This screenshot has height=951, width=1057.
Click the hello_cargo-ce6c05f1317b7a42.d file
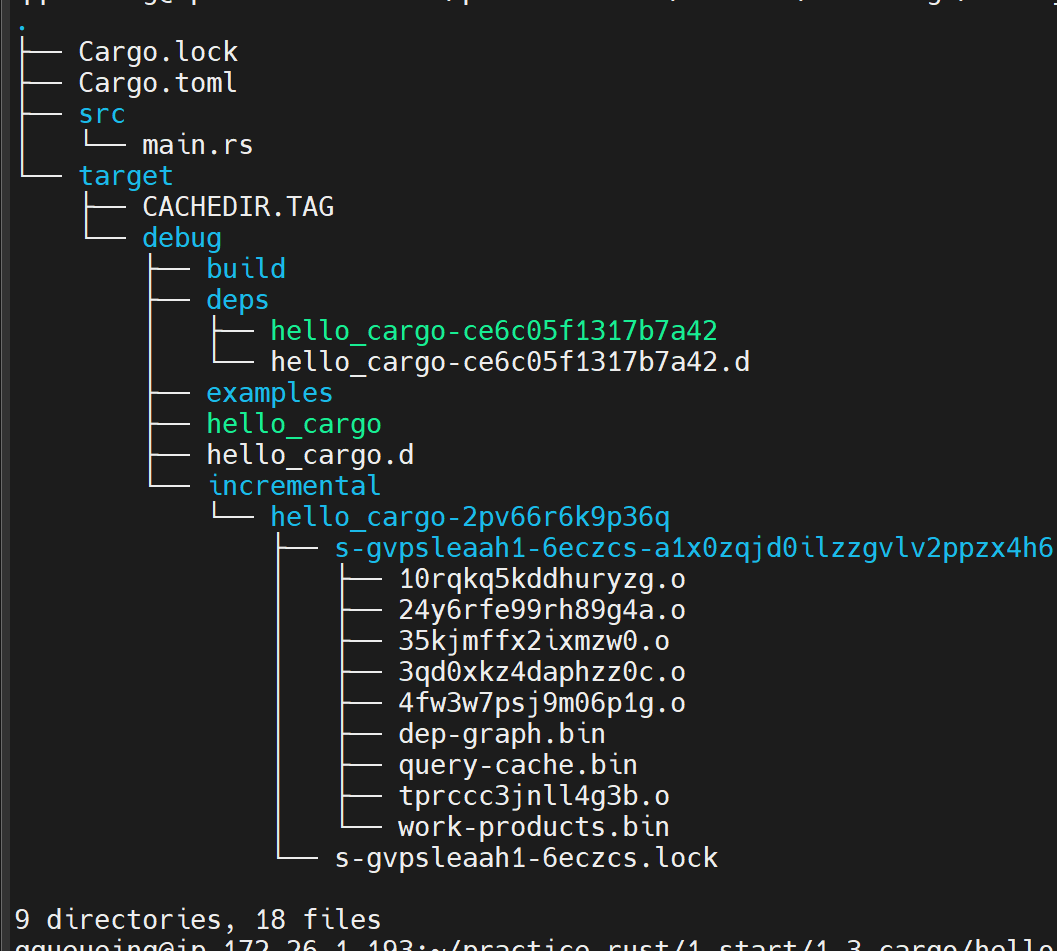pyautogui.click(x=510, y=361)
